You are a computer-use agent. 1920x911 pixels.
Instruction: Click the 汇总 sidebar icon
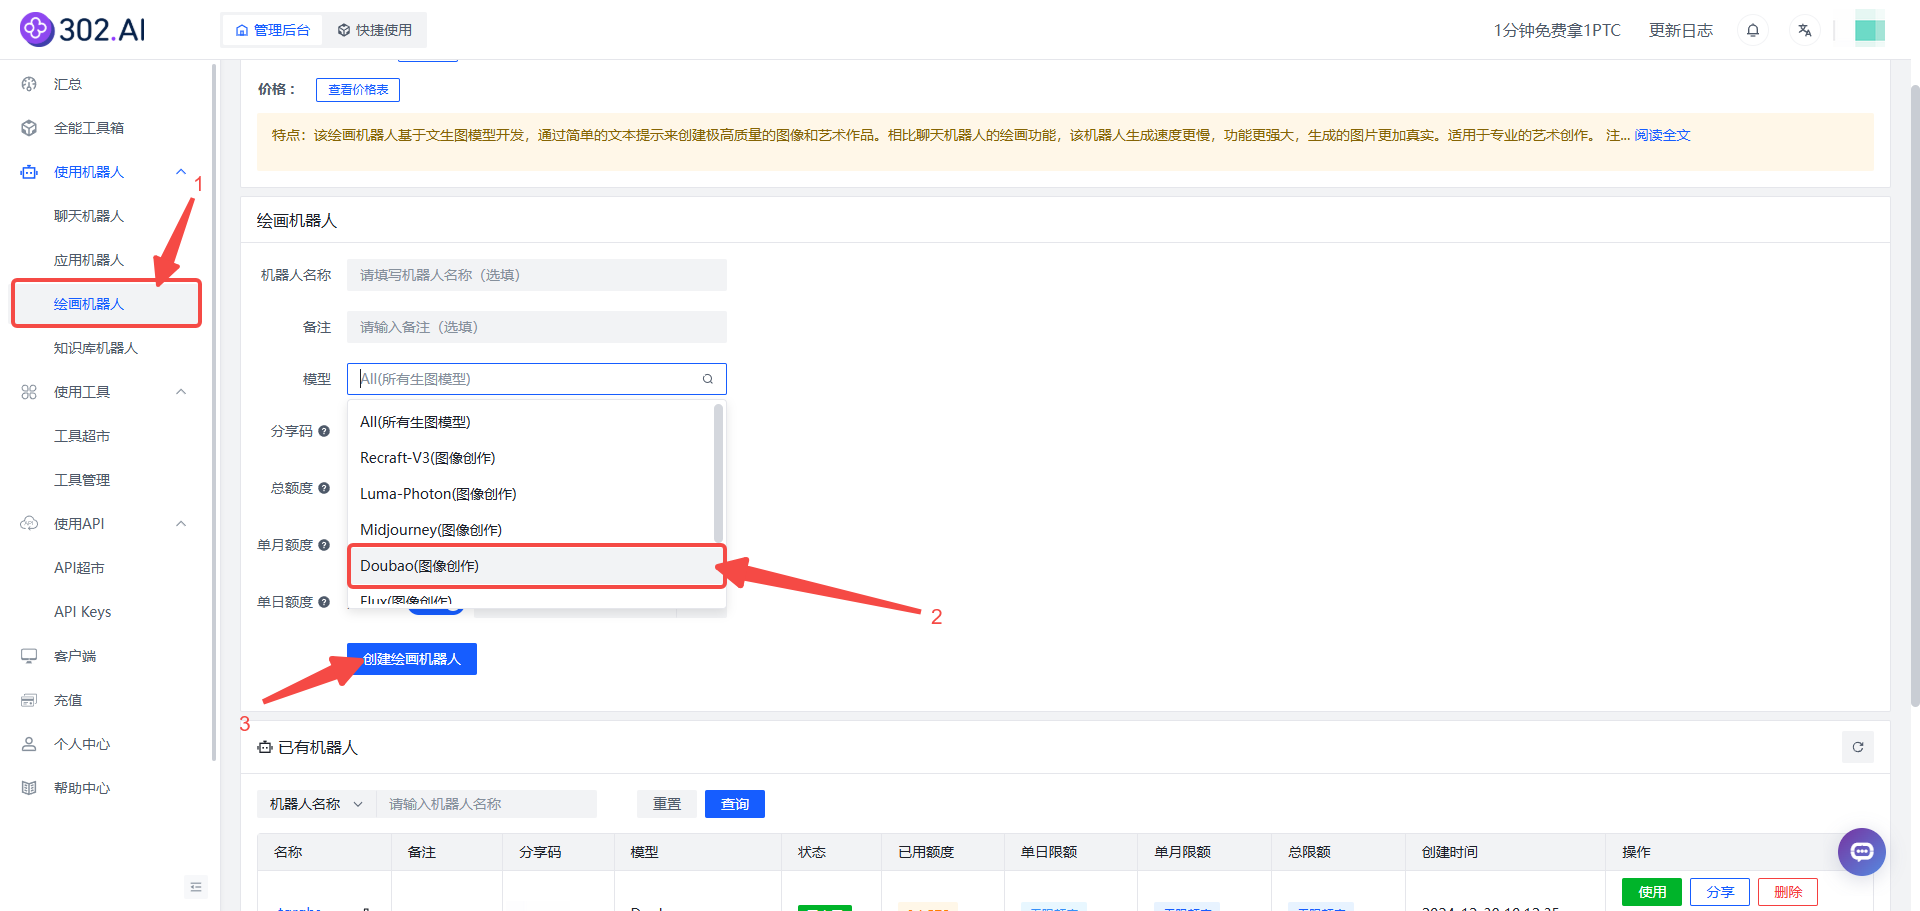29,84
